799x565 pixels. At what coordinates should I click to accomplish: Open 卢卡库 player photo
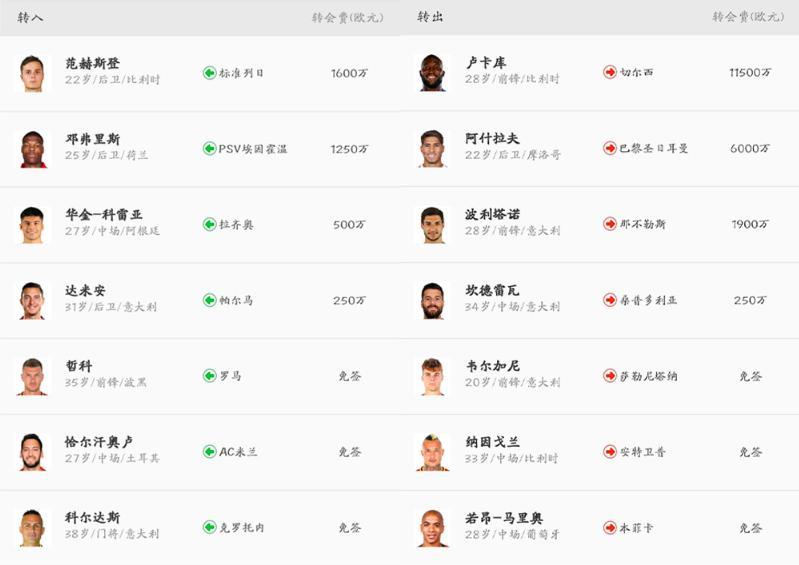[433, 73]
